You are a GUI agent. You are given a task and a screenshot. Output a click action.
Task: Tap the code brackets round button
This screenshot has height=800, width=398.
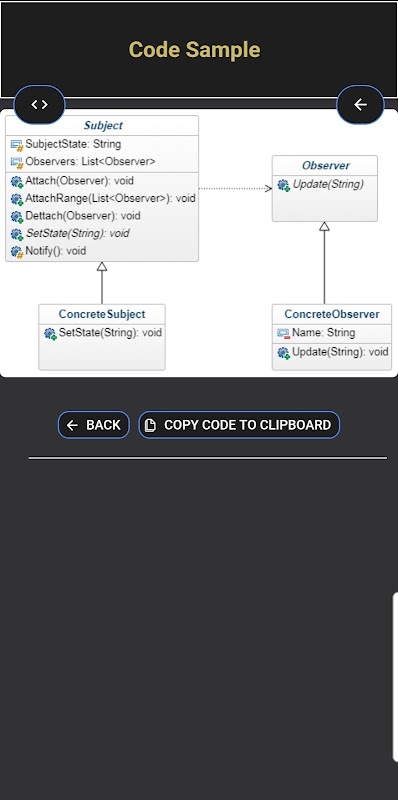pos(39,105)
